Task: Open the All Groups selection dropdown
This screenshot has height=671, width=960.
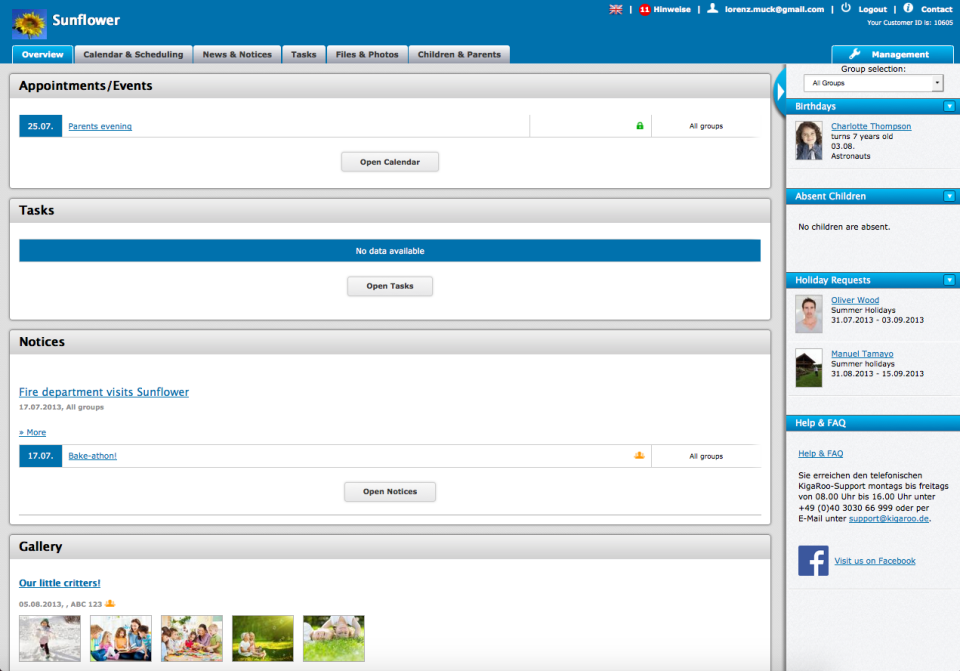Action: 873,83
